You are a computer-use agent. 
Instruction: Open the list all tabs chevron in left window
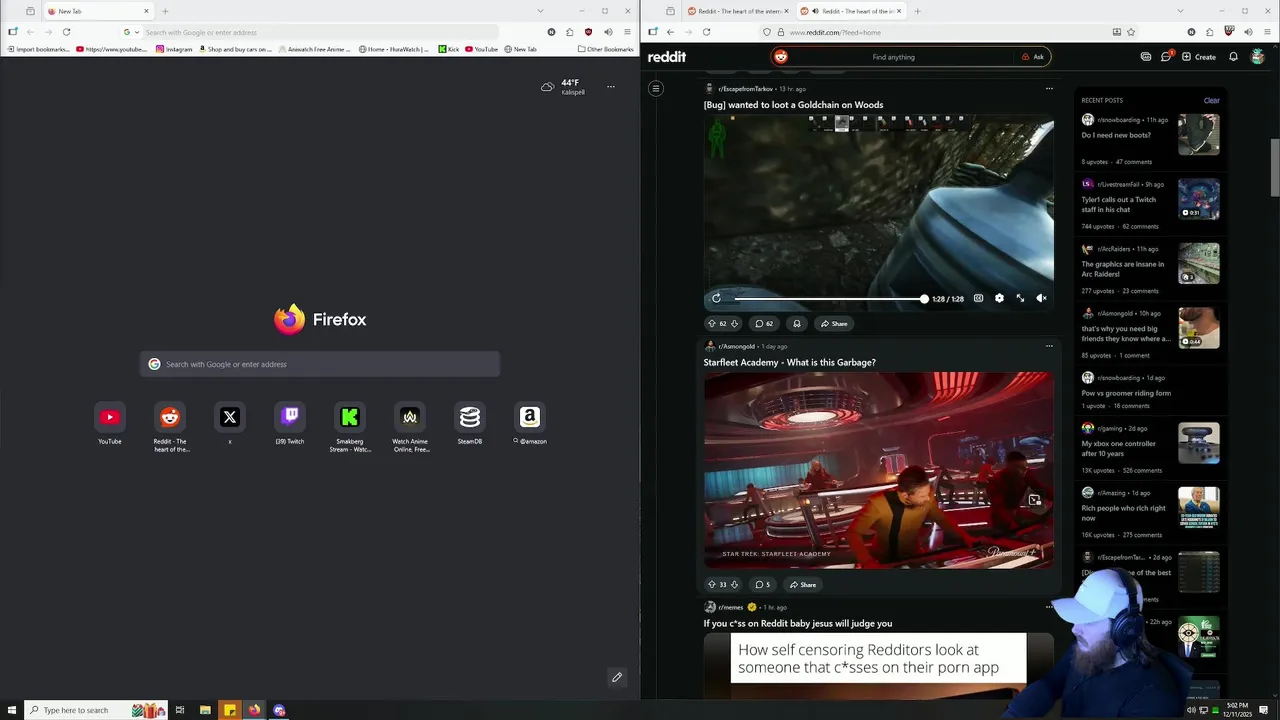(540, 11)
